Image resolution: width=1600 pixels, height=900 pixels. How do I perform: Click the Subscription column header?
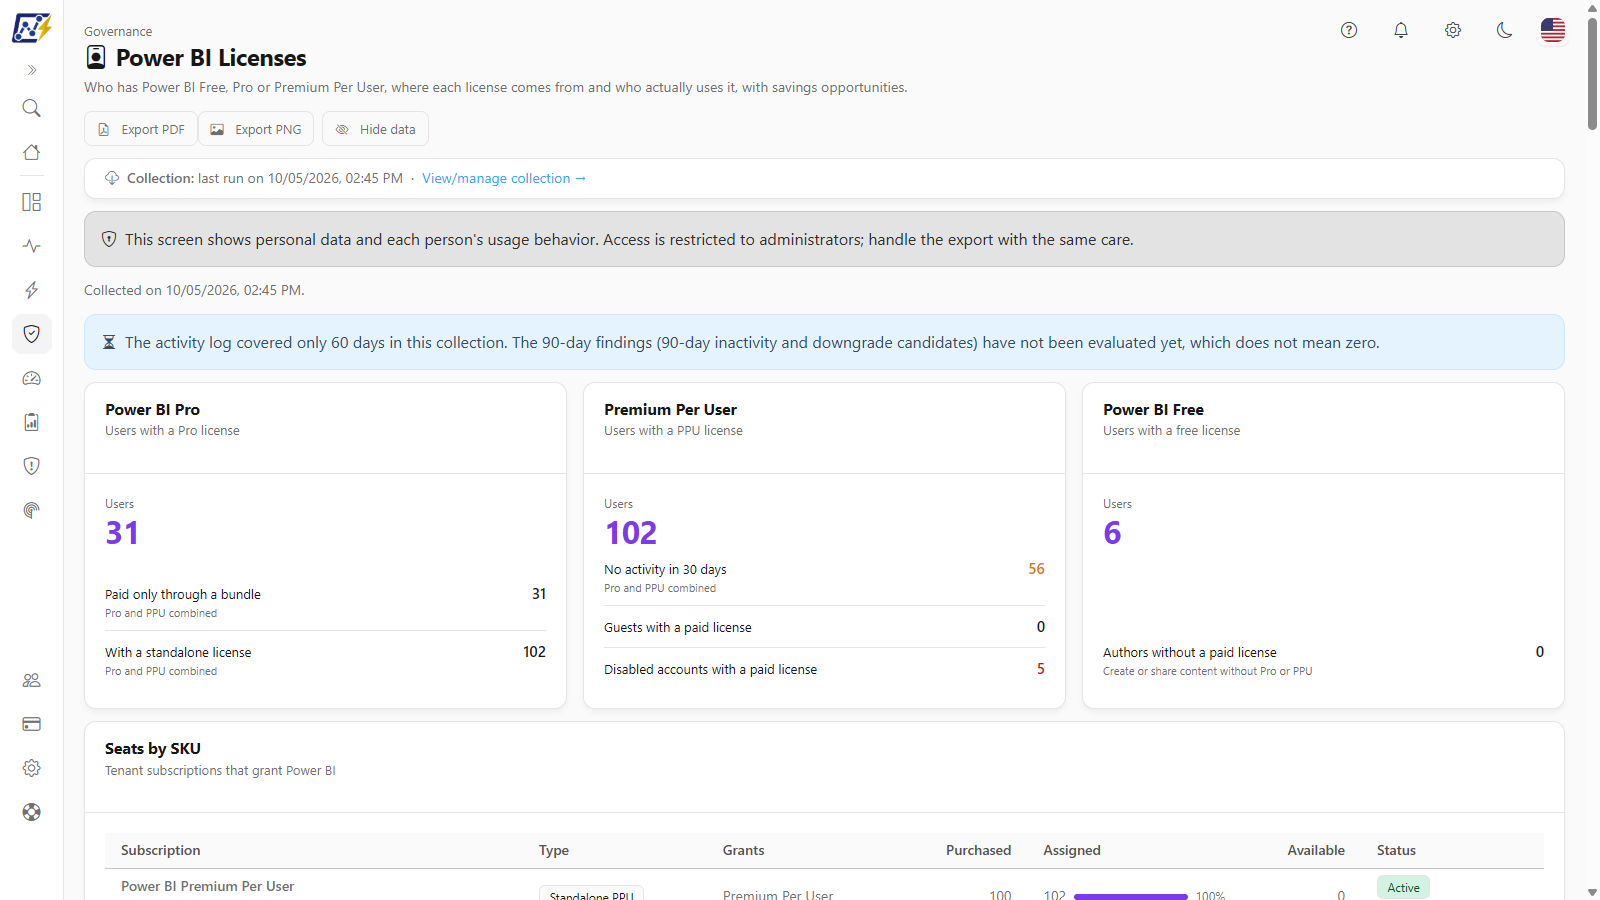161,850
